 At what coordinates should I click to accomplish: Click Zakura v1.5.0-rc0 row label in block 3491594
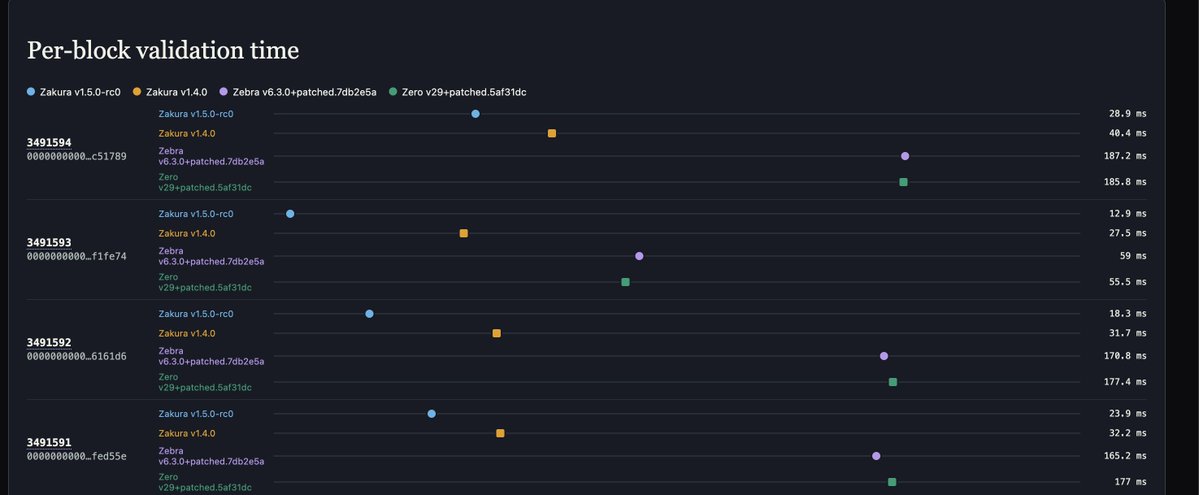196,114
